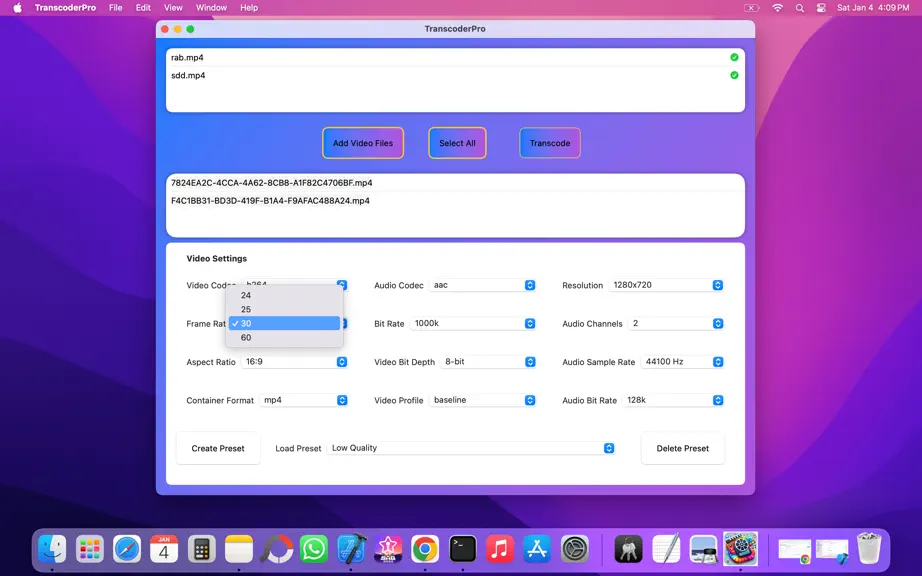The width and height of the screenshot is (922, 576).
Task: Change the Audio Channels dropdown
Action: 676,323
